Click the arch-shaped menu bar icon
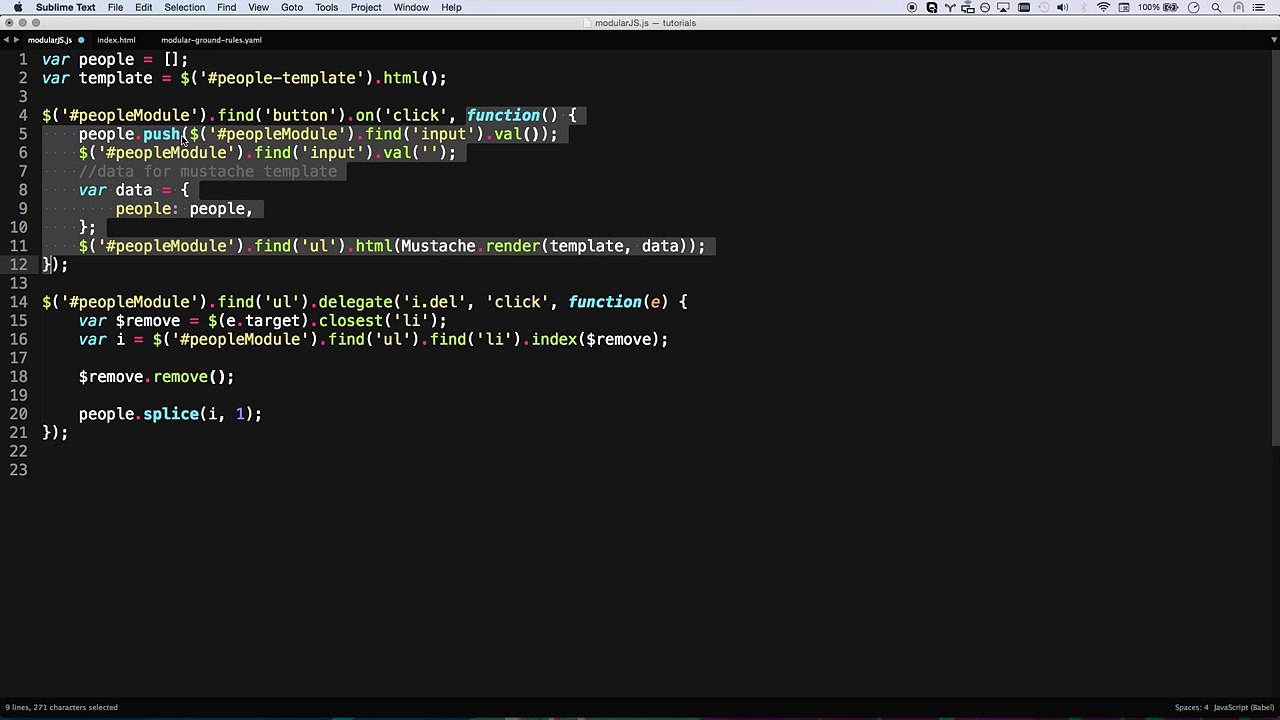 pyautogui.click(x=1239, y=7)
